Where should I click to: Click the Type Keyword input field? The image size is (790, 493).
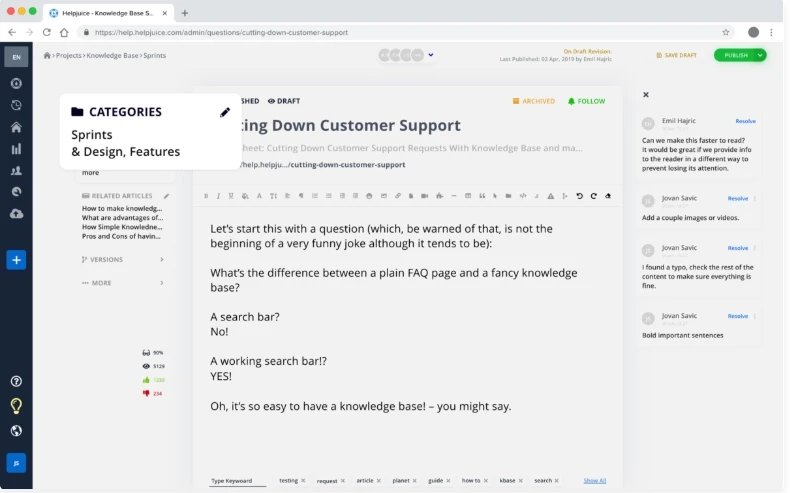(x=238, y=481)
